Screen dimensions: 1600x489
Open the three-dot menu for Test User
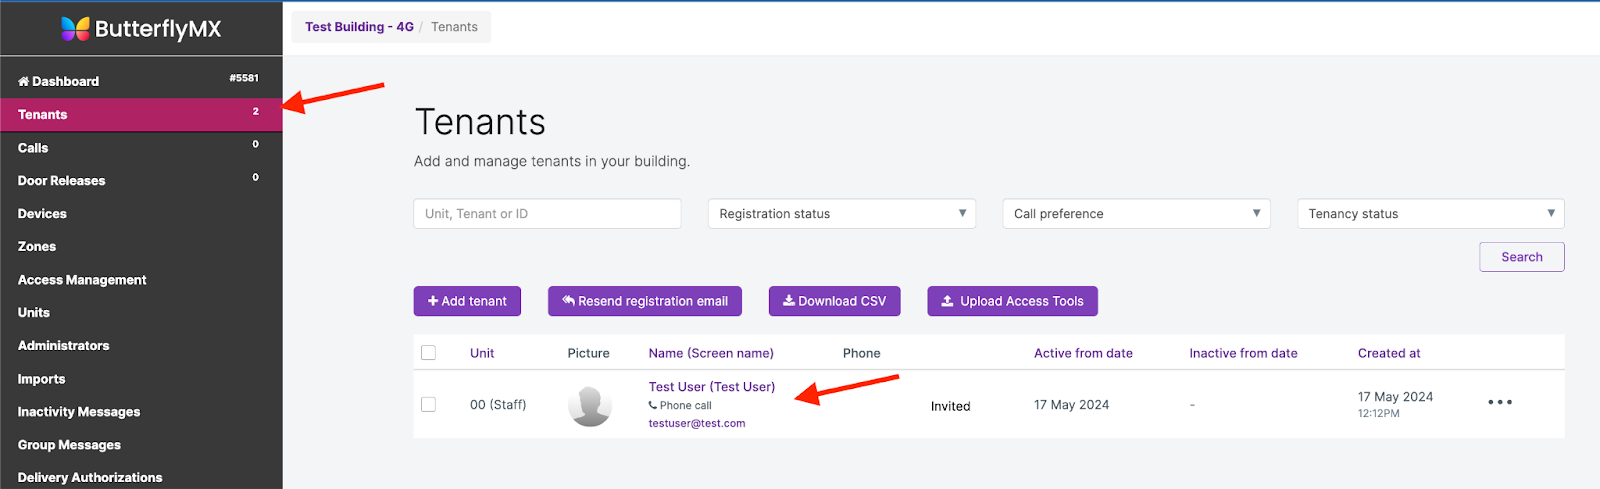[x=1499, y=403]
